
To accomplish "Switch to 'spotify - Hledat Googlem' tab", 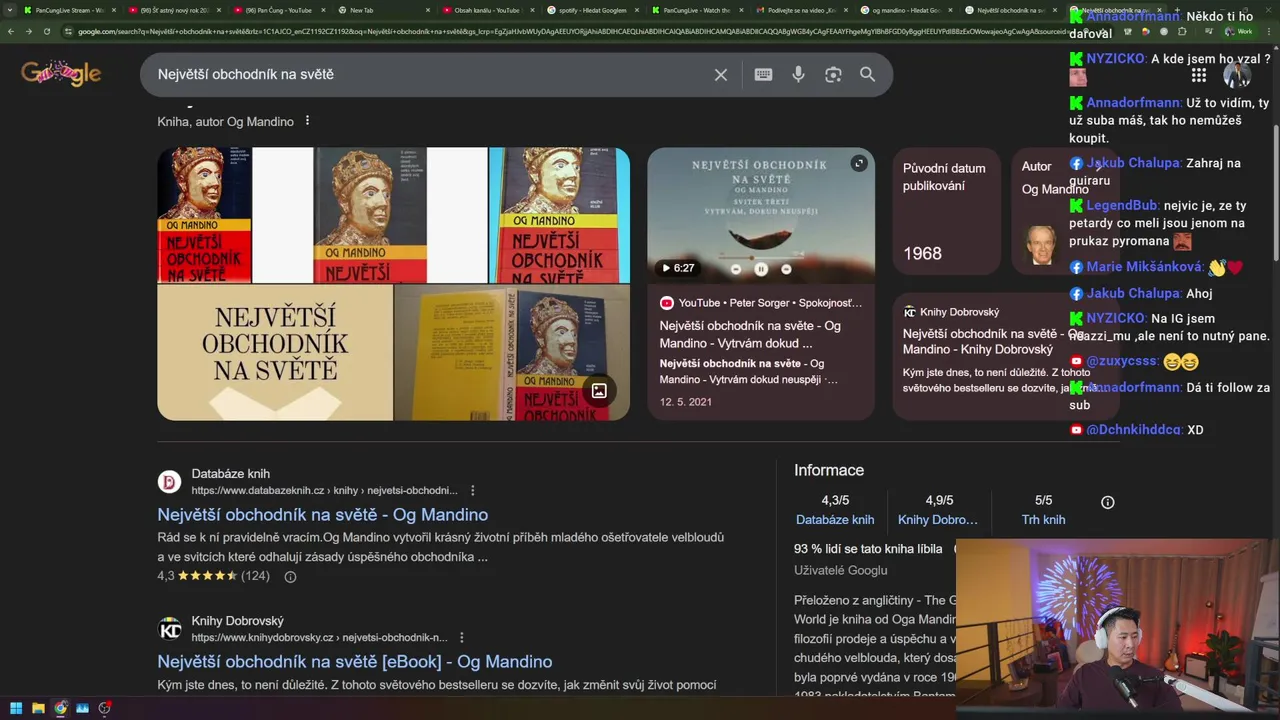I will coord(594,10).
